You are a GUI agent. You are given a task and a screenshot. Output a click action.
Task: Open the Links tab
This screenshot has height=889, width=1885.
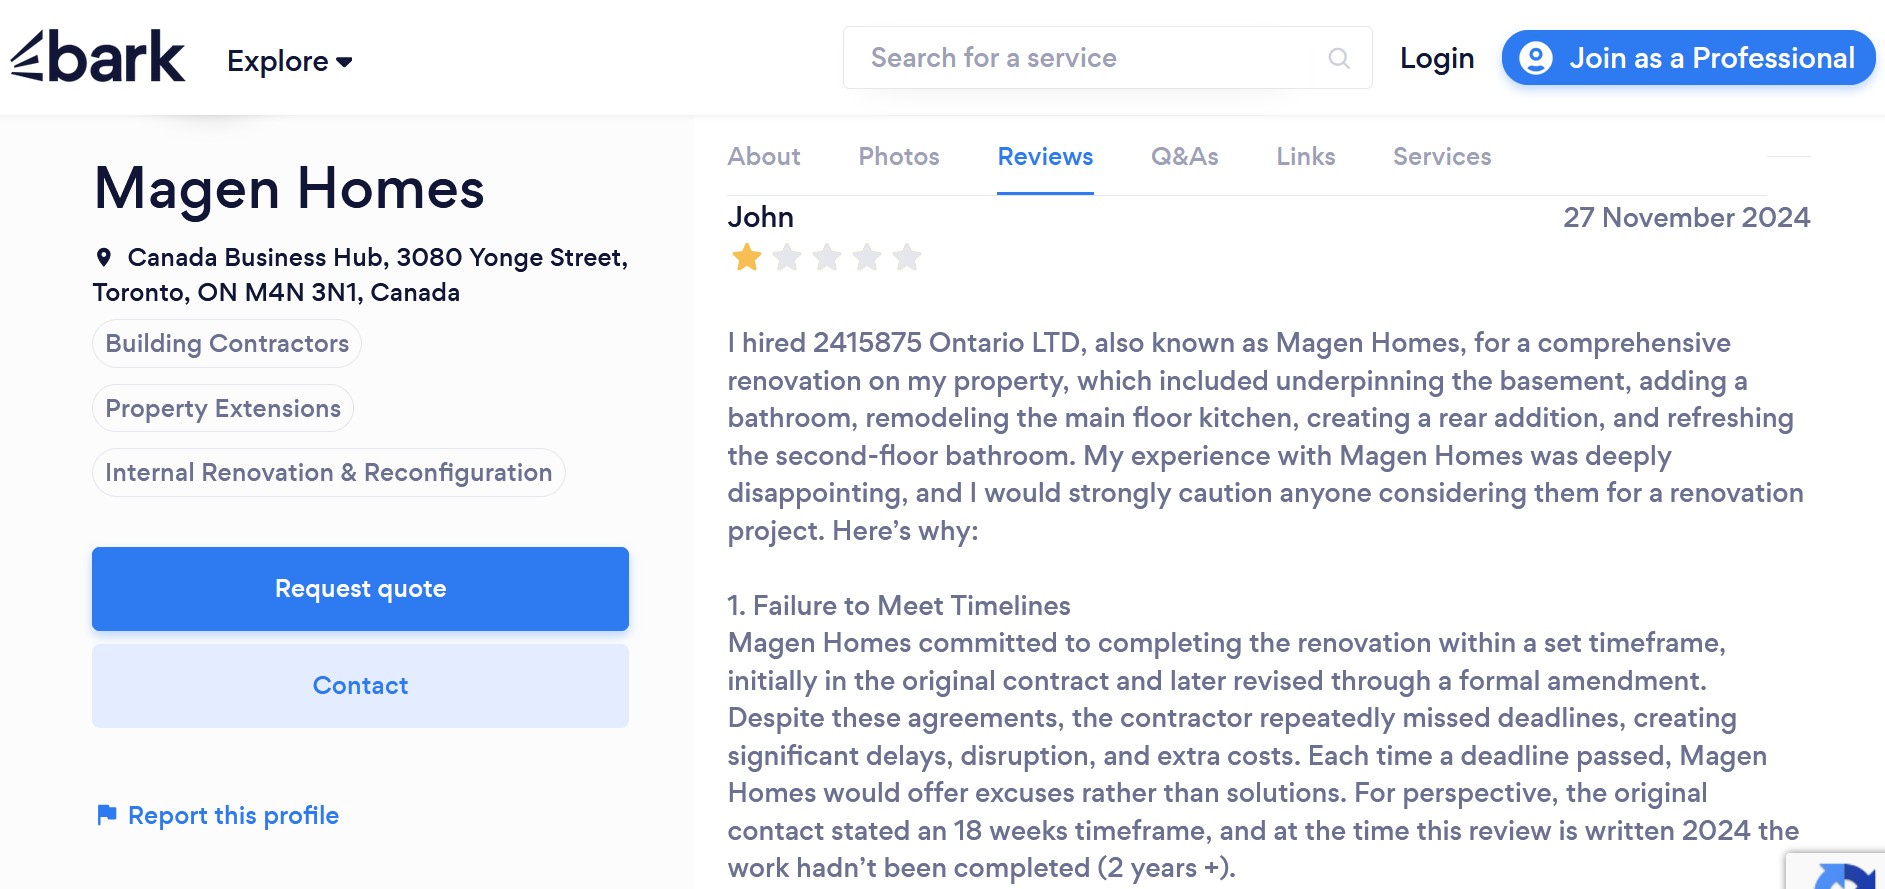(x=1305, y=157)
